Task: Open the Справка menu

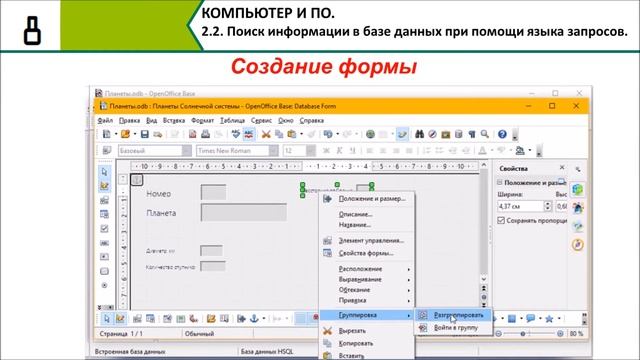Action: coord(311,120)
